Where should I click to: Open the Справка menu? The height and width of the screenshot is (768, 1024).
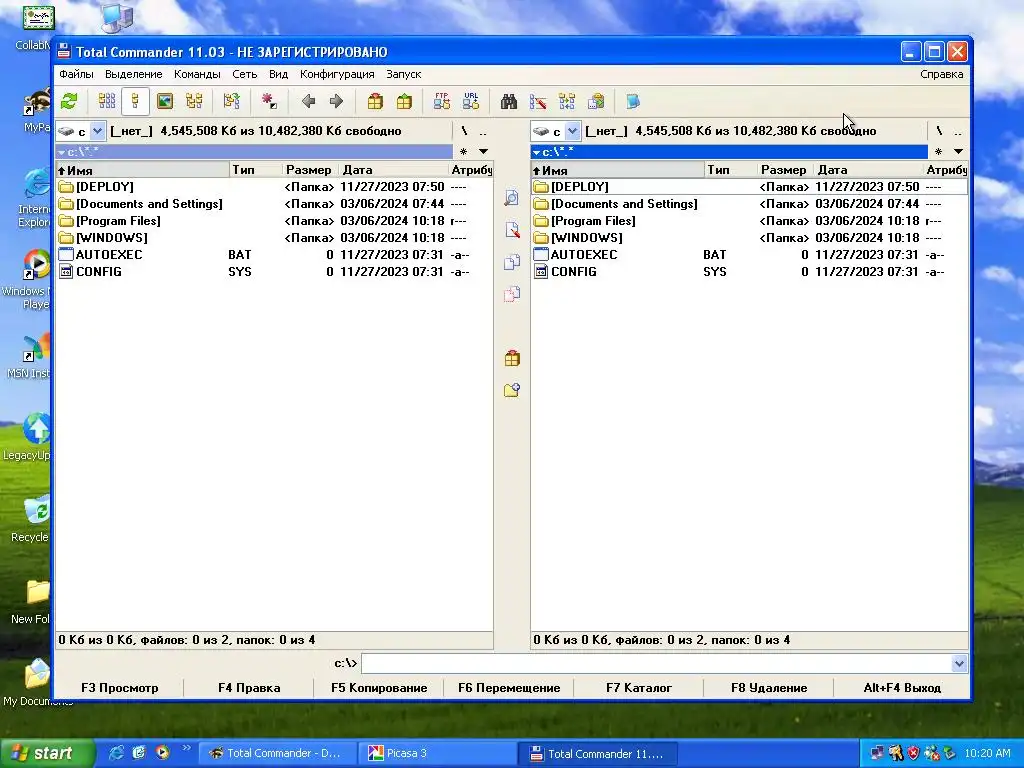(941, 74)
